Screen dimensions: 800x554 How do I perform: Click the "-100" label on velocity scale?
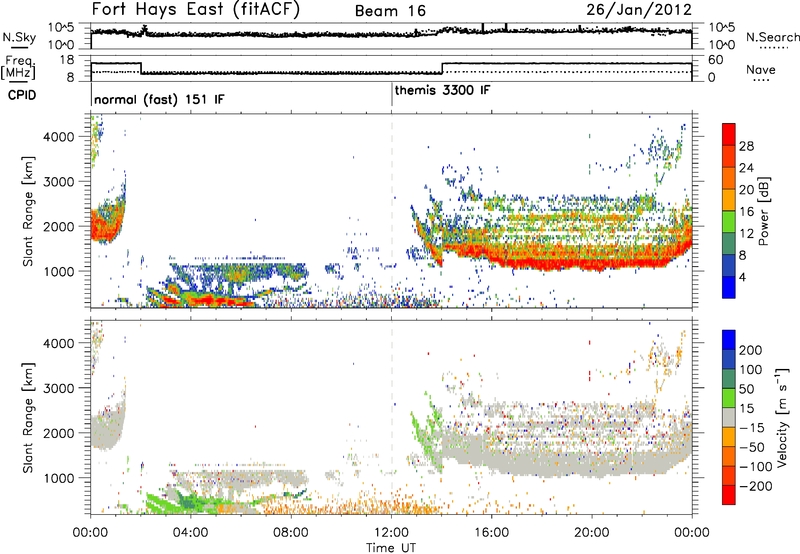[x=755, y=467]
